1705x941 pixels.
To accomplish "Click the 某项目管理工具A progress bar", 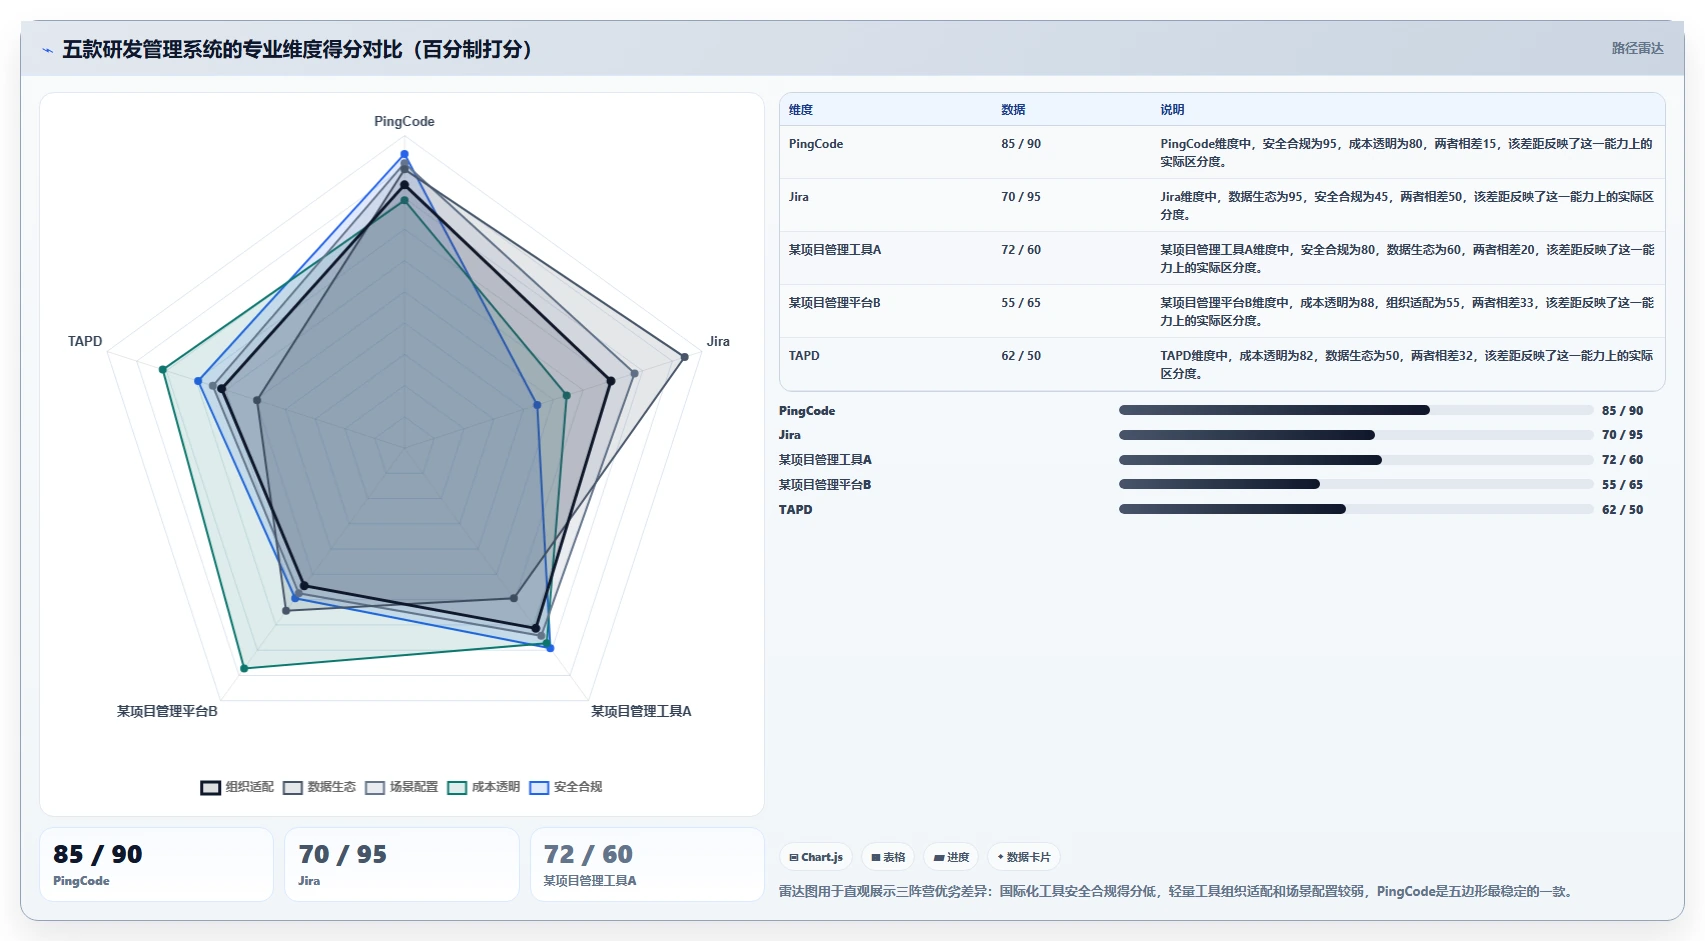I will [x=1356, y=460].
